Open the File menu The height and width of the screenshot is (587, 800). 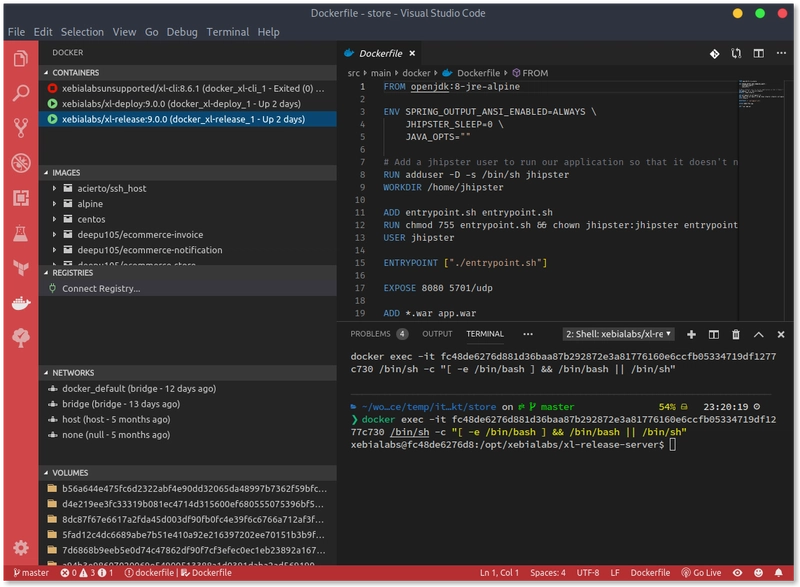(x=16, y=32)
